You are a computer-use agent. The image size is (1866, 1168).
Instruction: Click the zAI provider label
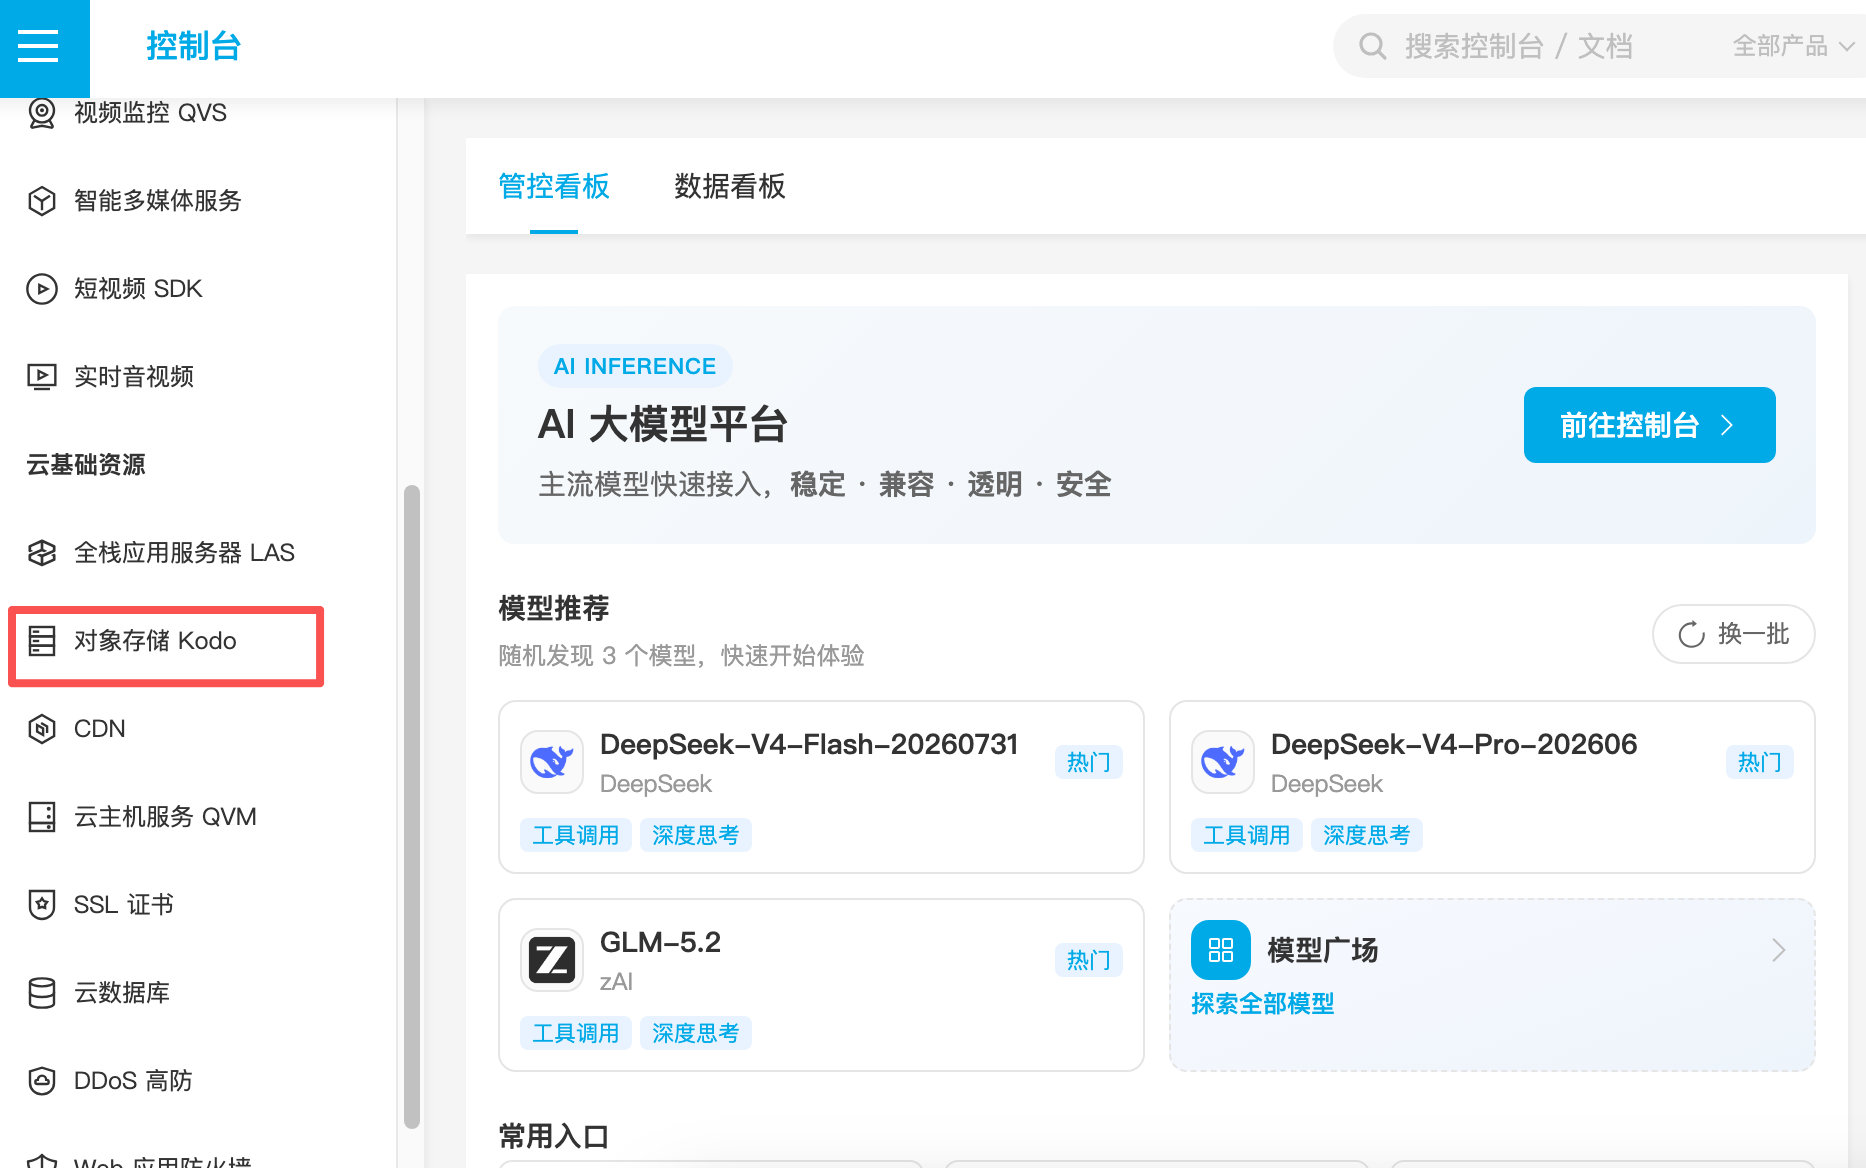tap(616, 981)
